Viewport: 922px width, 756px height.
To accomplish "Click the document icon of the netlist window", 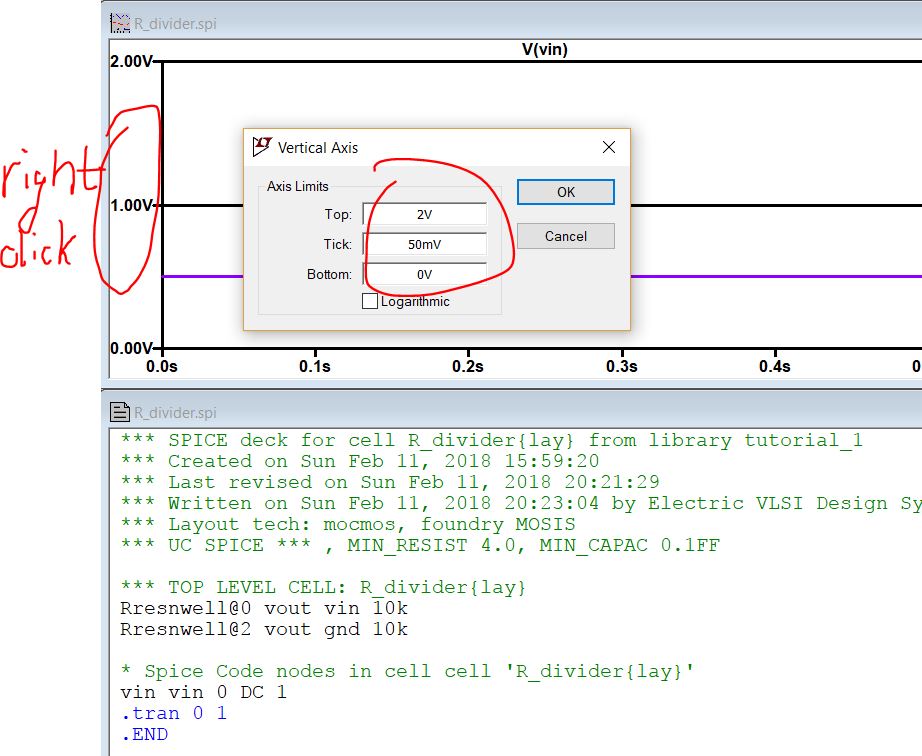I will tap(120, 412).
